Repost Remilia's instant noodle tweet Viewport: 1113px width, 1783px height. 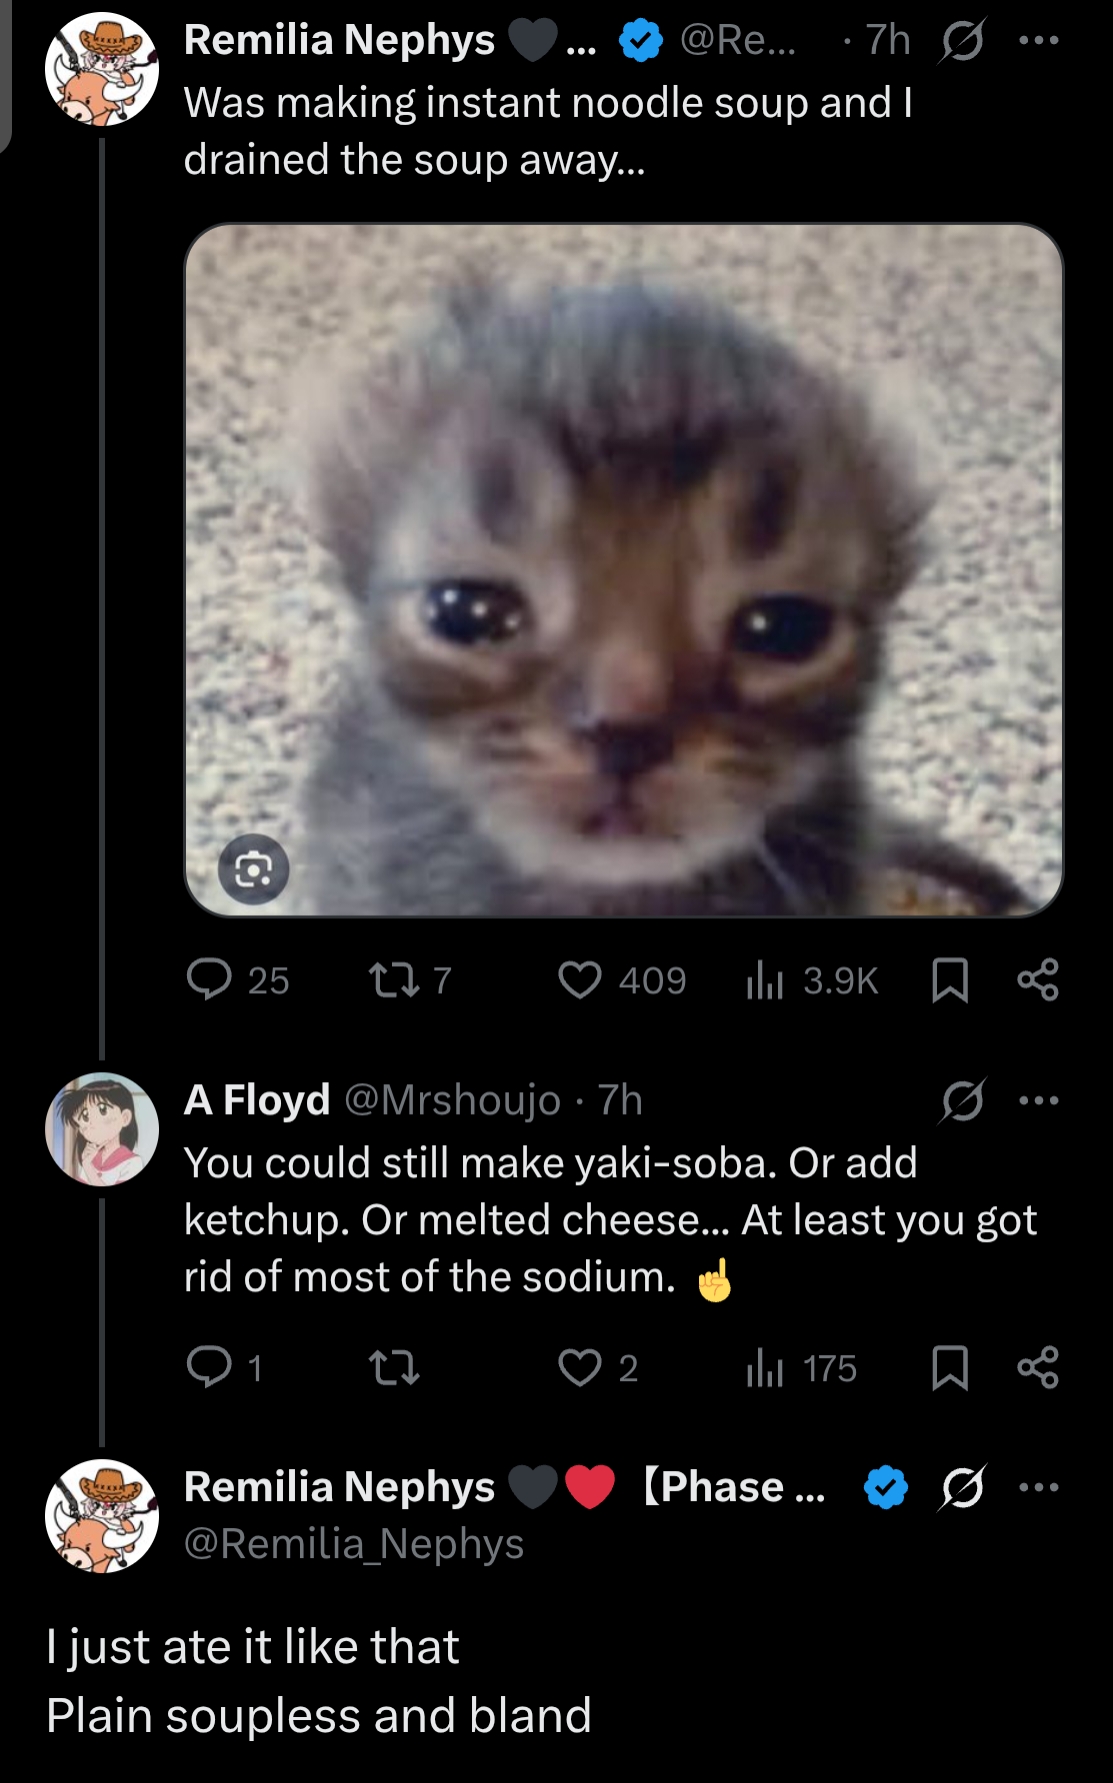[x=394, y=979]
